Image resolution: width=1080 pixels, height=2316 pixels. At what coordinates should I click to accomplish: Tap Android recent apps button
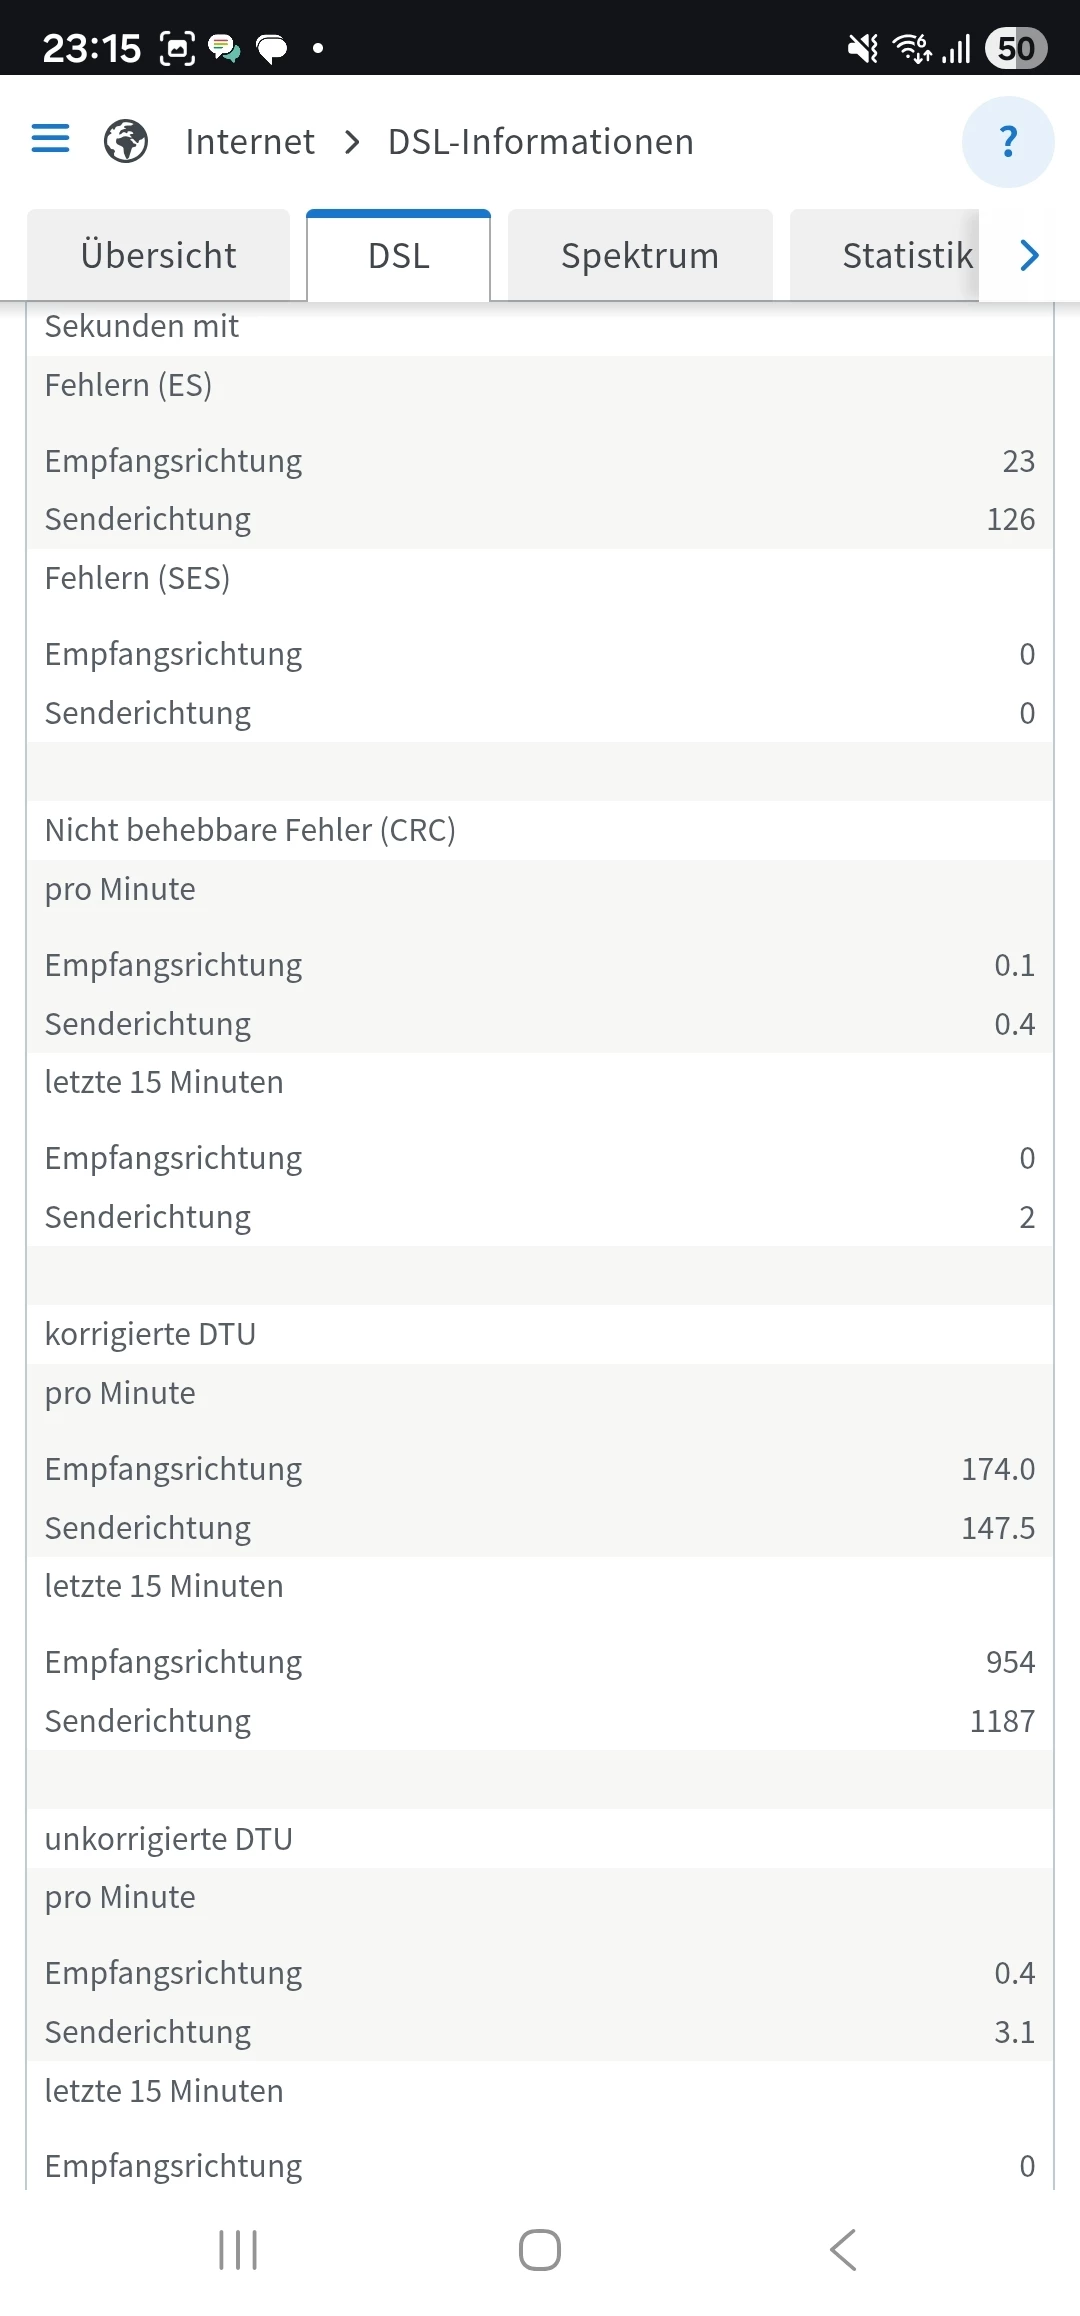pyautogui.click(x=238, y=2250)
